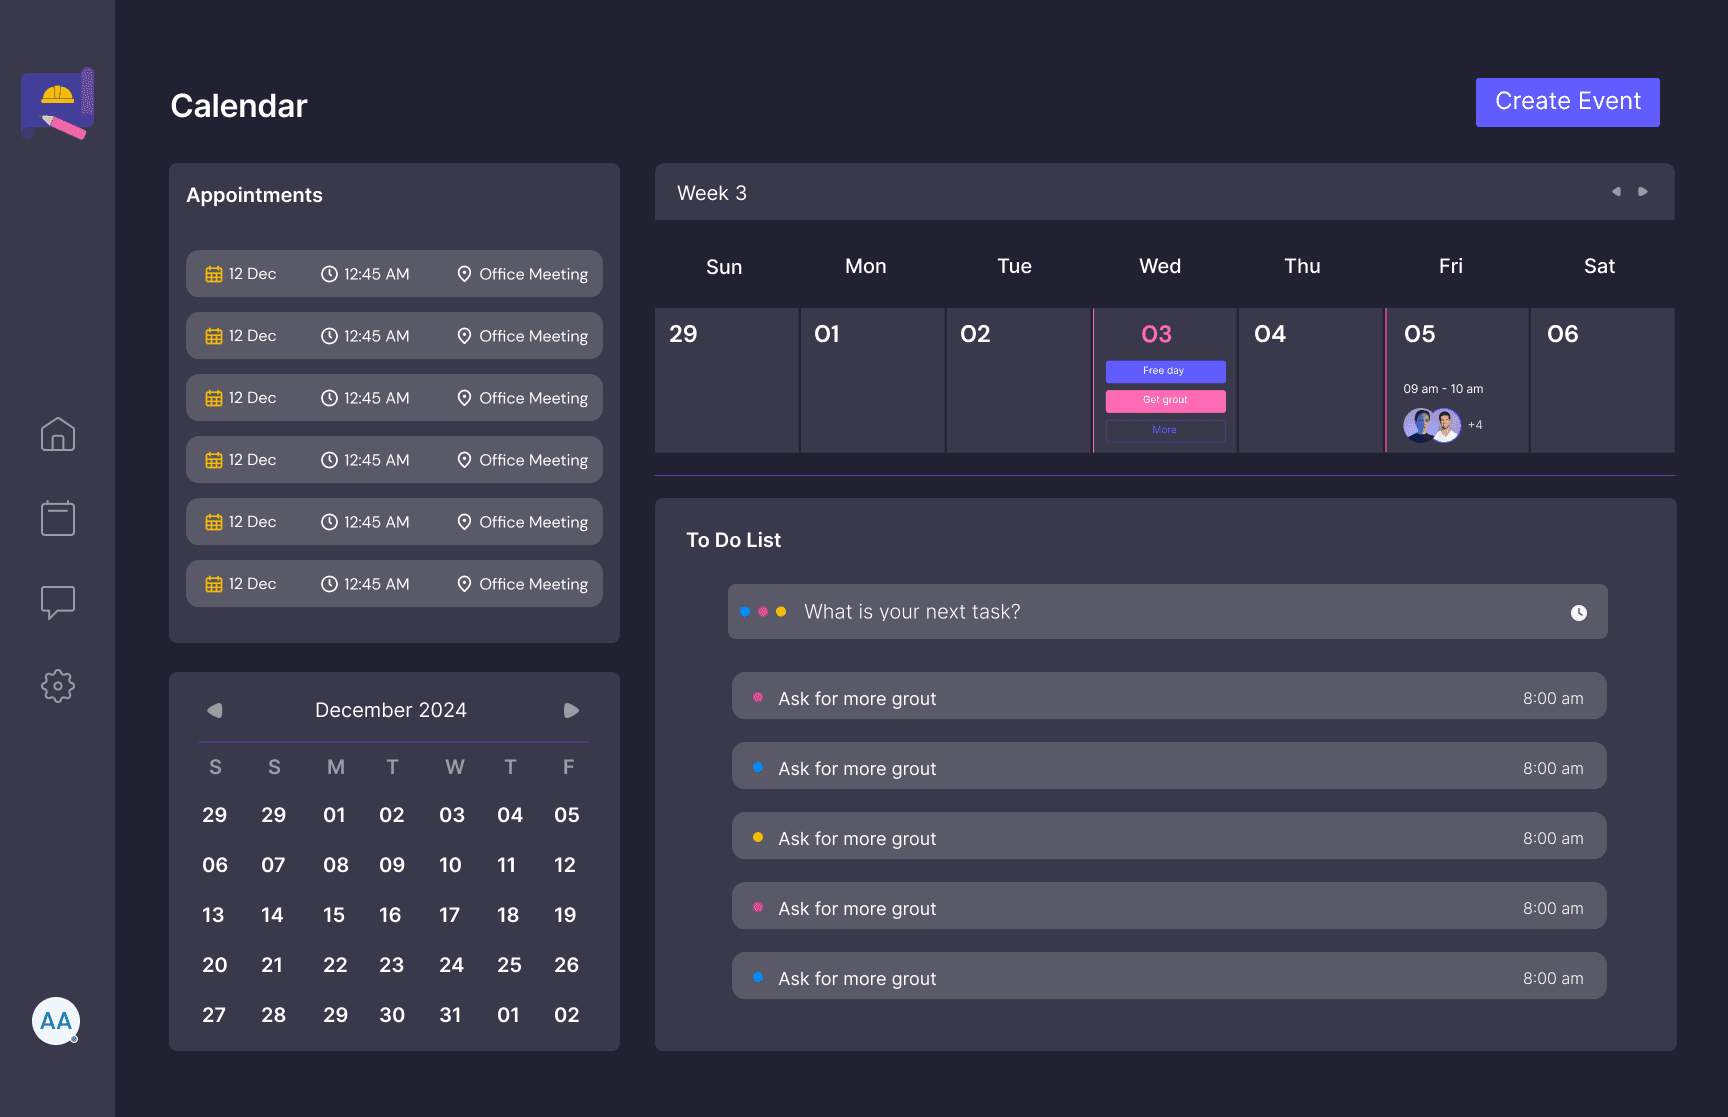Select the highlighted 03 date in week
The height and width of the screenshot is (1117, 1728).
click(x=1156, y=334)
